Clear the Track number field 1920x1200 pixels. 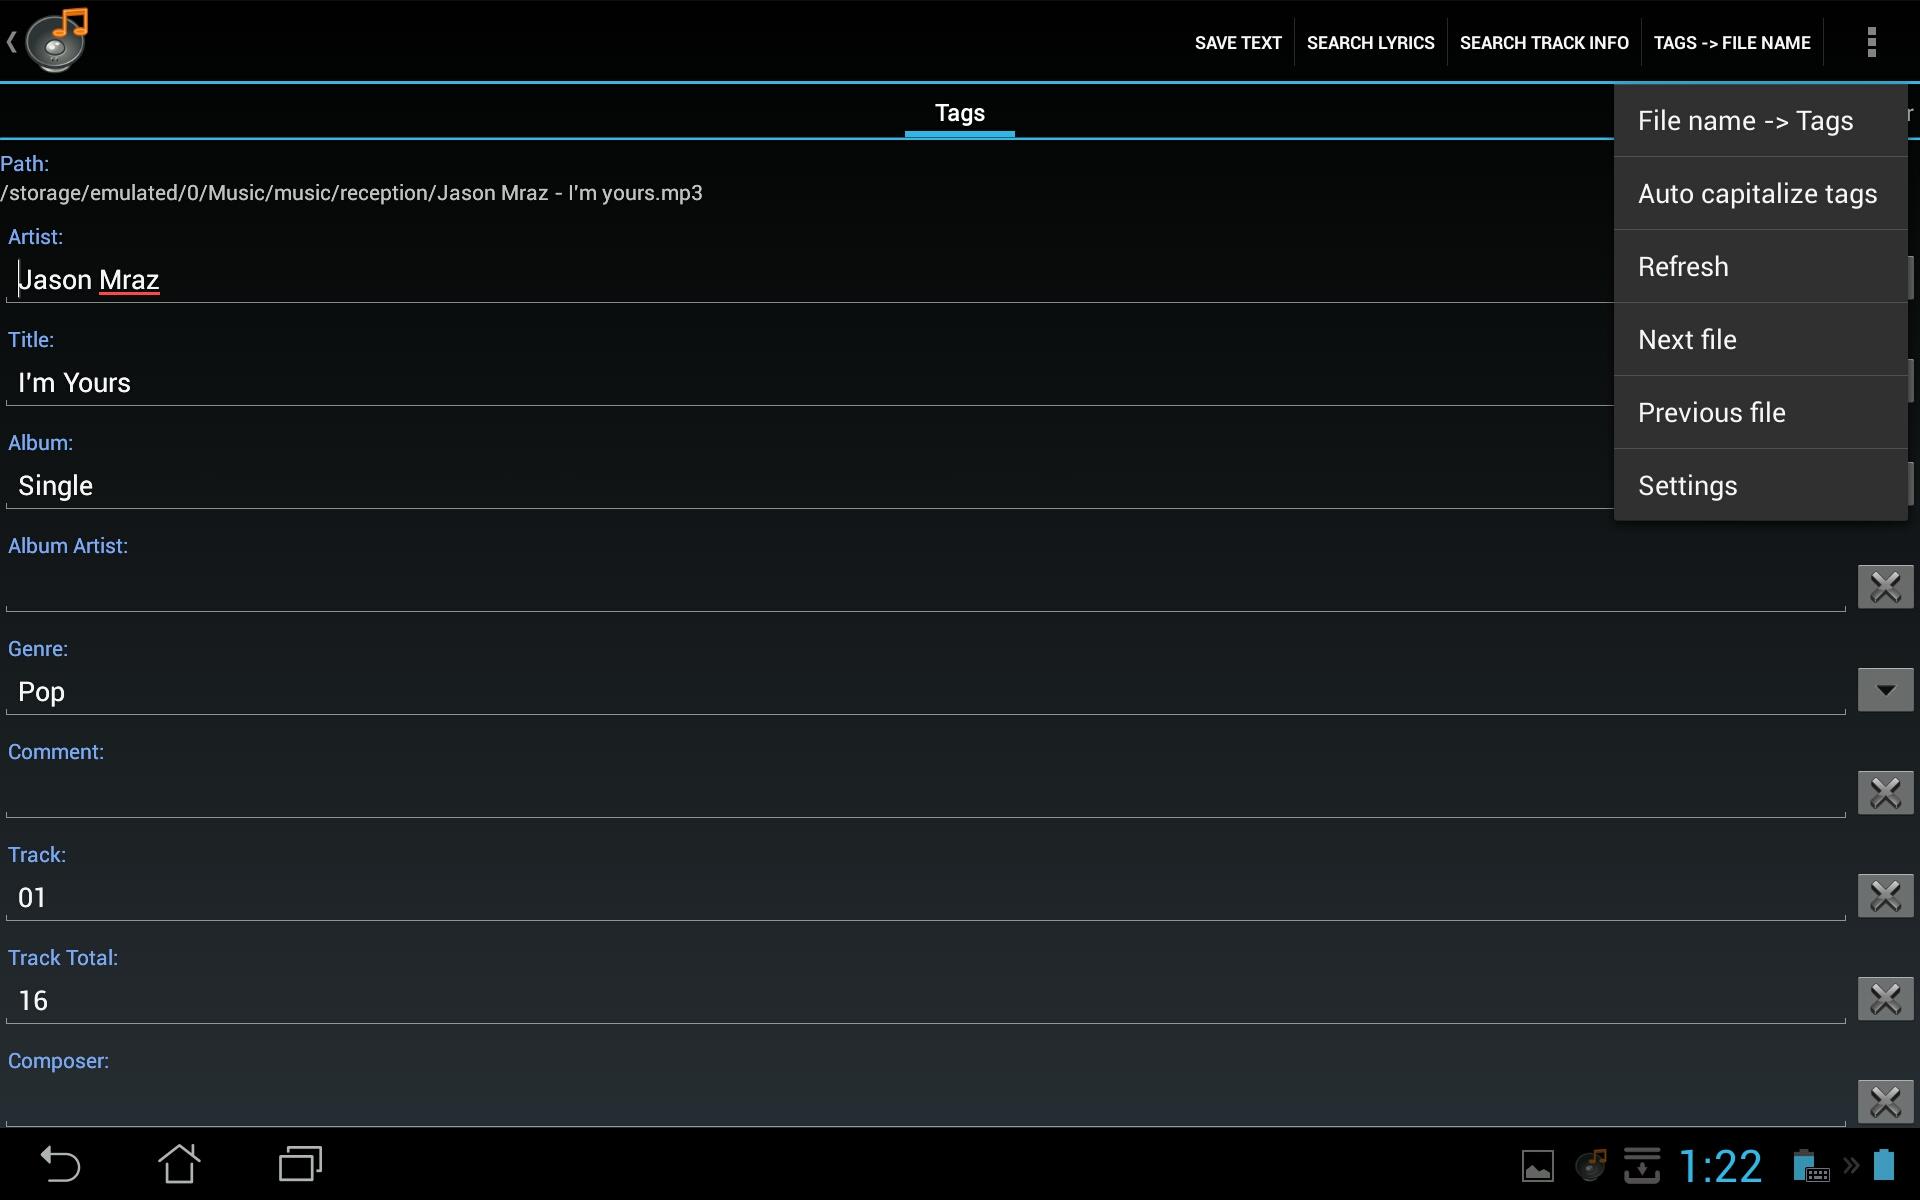point(1885,896)
